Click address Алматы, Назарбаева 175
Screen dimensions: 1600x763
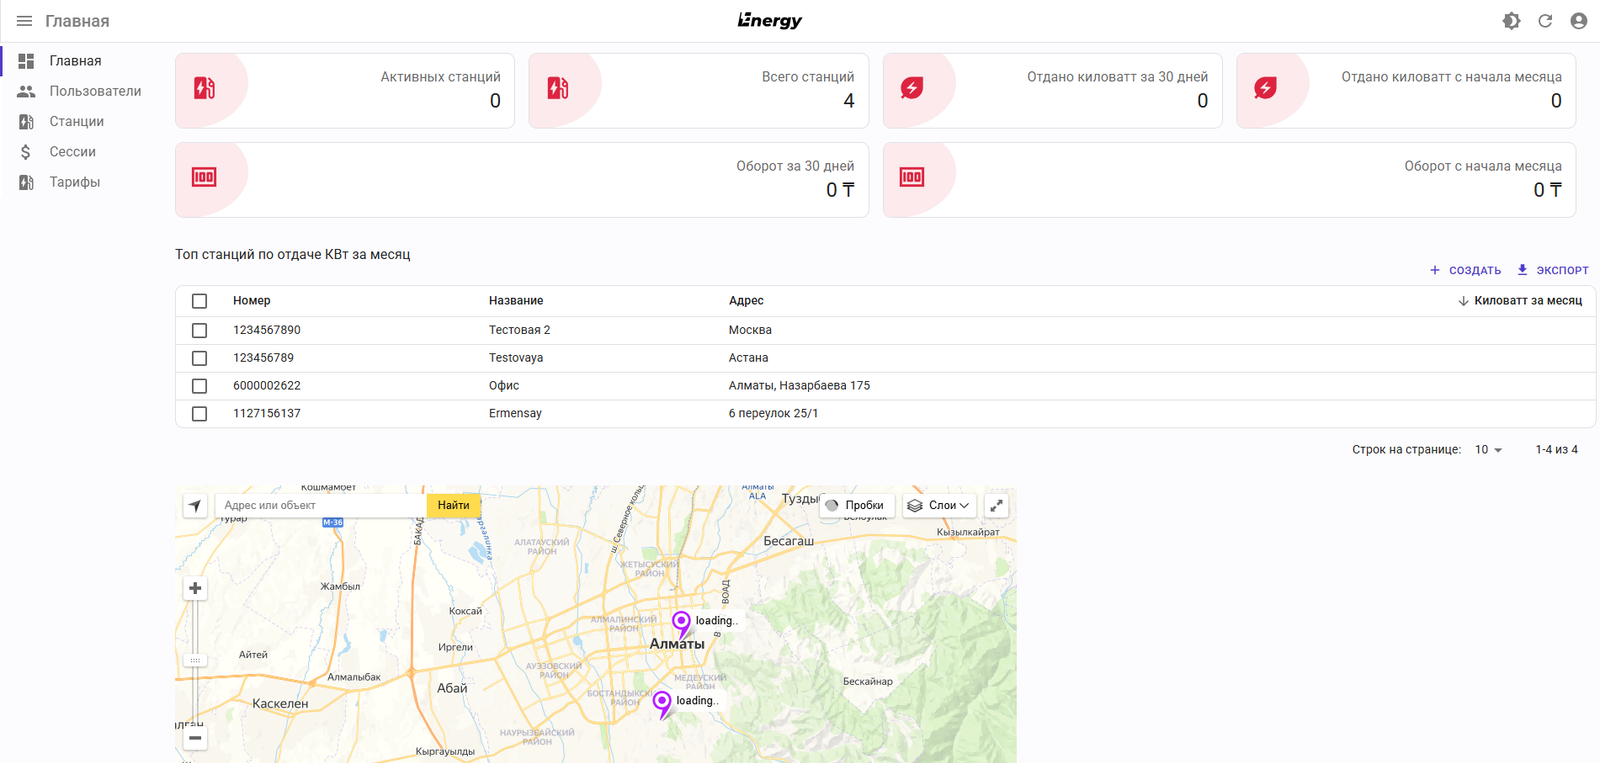[x=799, y=386]
